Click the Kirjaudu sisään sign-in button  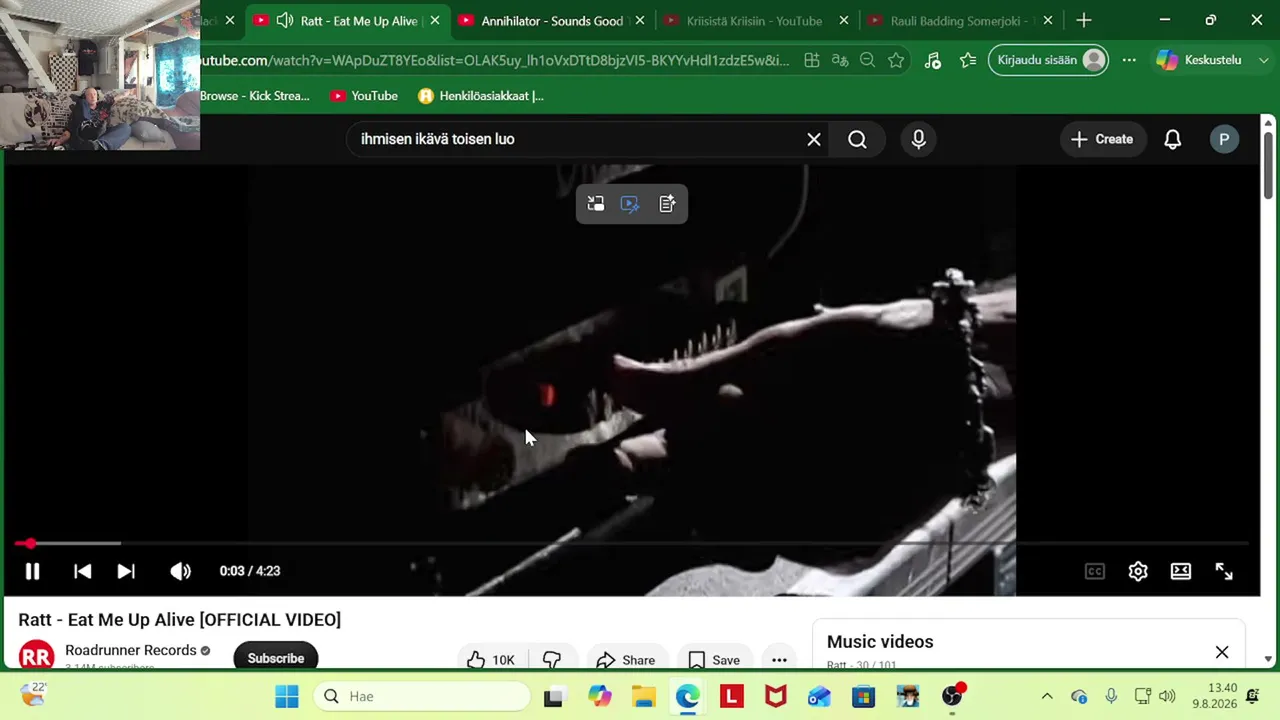pyautogui.click(x=1049, y=60)
